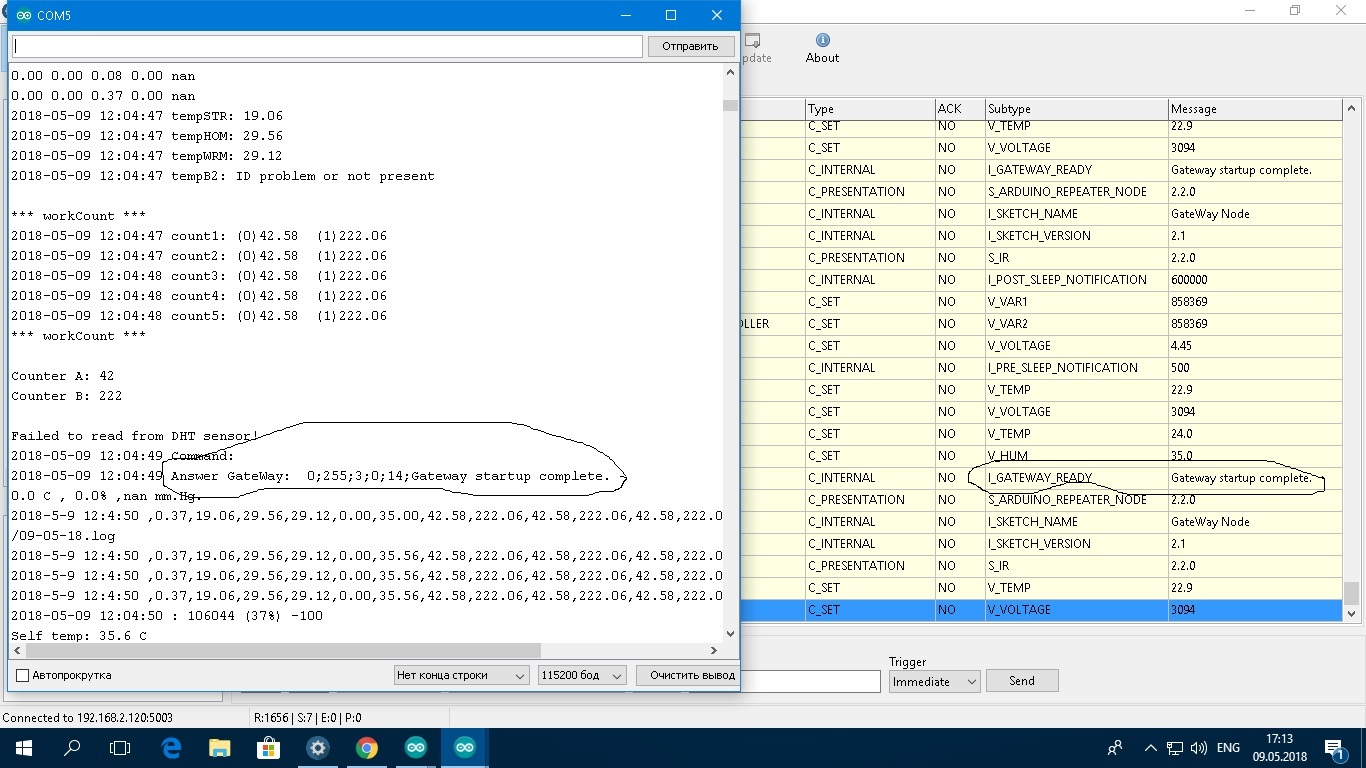
Task: Open Google Chrome from the taskbar
Action: coord(367,747)
